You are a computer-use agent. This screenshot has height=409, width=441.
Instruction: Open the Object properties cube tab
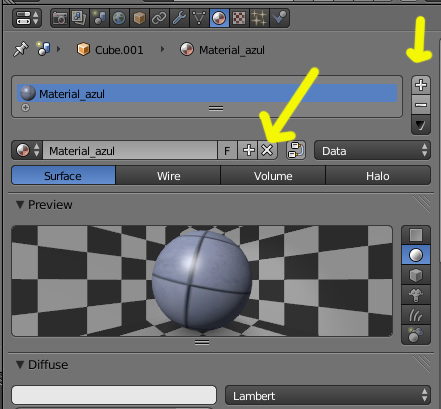tap(139, 18)
